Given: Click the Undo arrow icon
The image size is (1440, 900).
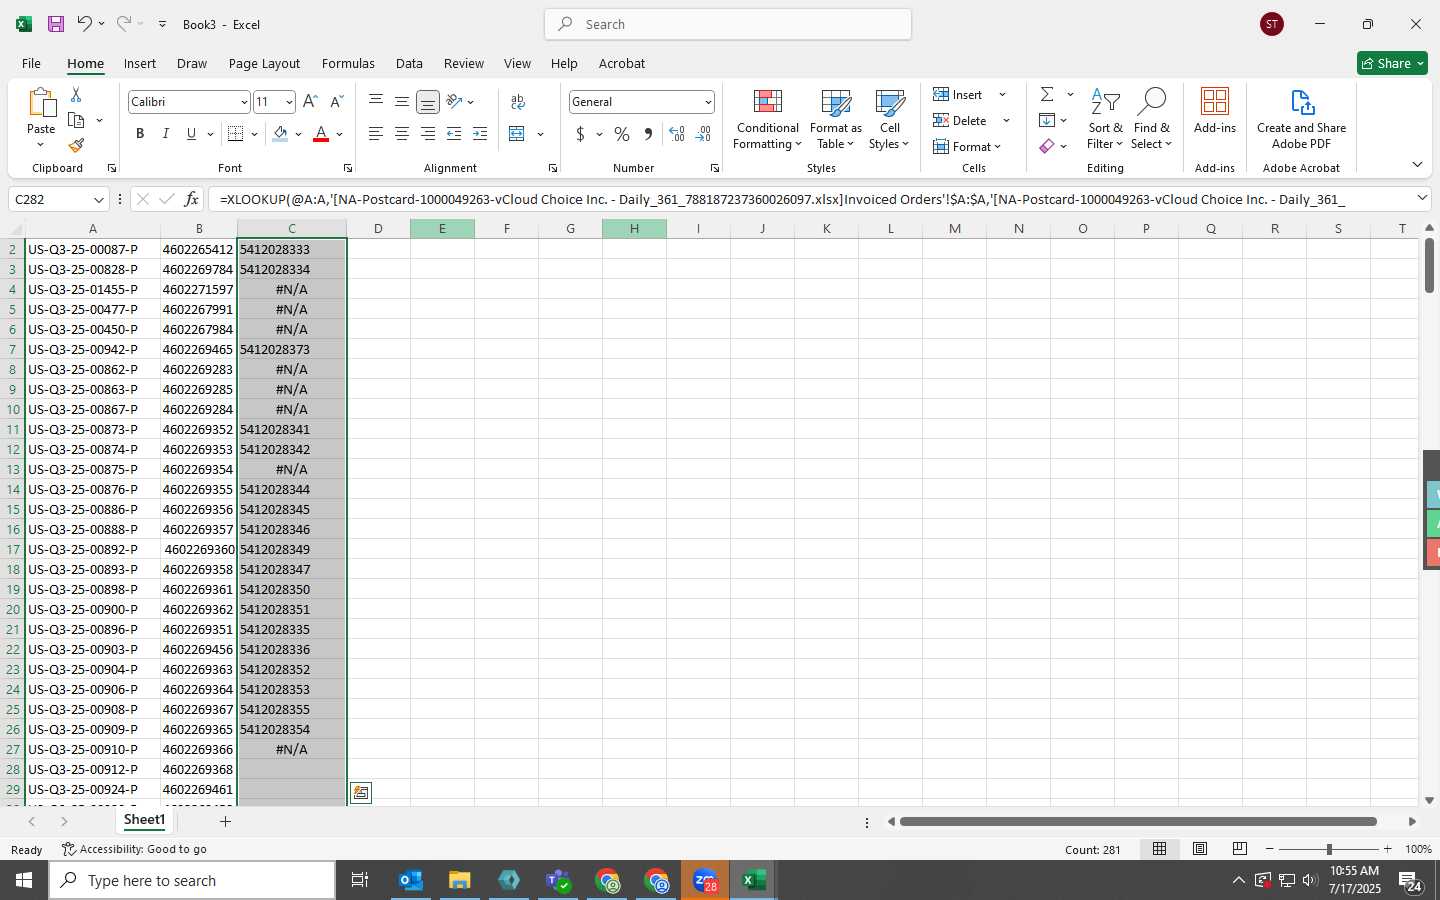Looking at the screenshot, I should (x=85, y=24).
